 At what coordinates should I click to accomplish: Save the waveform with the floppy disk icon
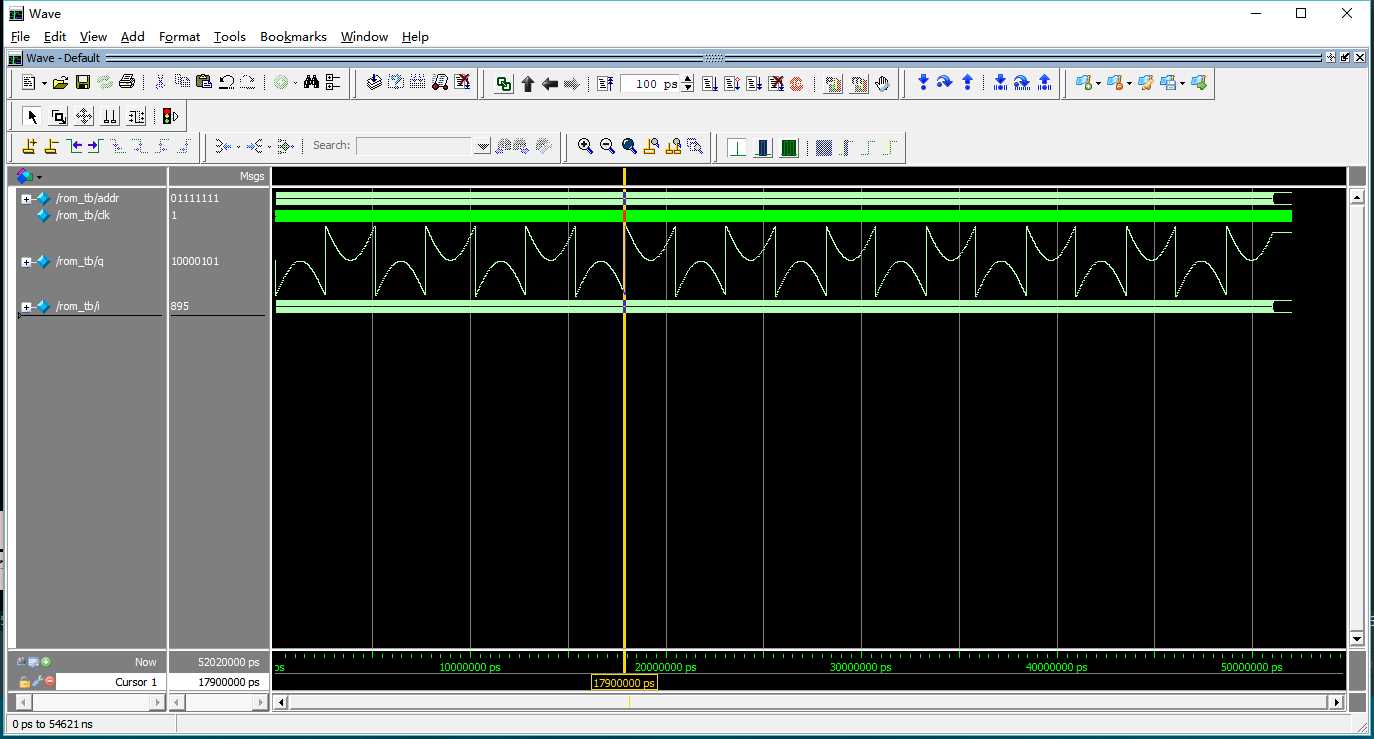(83, 83)
